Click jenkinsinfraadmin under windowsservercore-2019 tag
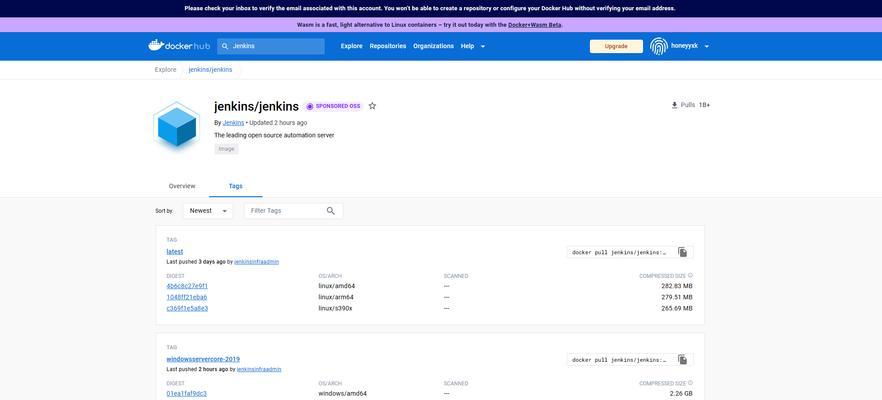 pyautogui.click(x=259, y=369)
